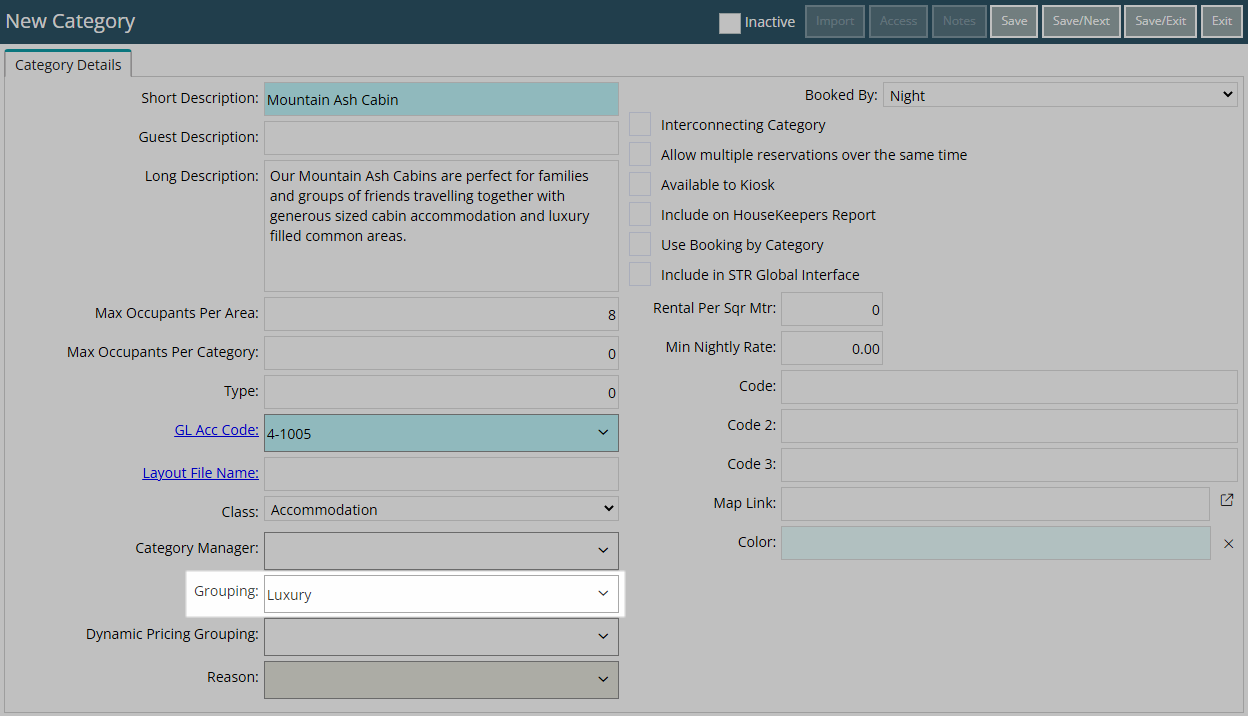Enable Available to Kiosk option
Screen dimensions: 1248x716
tap(640, 185)
